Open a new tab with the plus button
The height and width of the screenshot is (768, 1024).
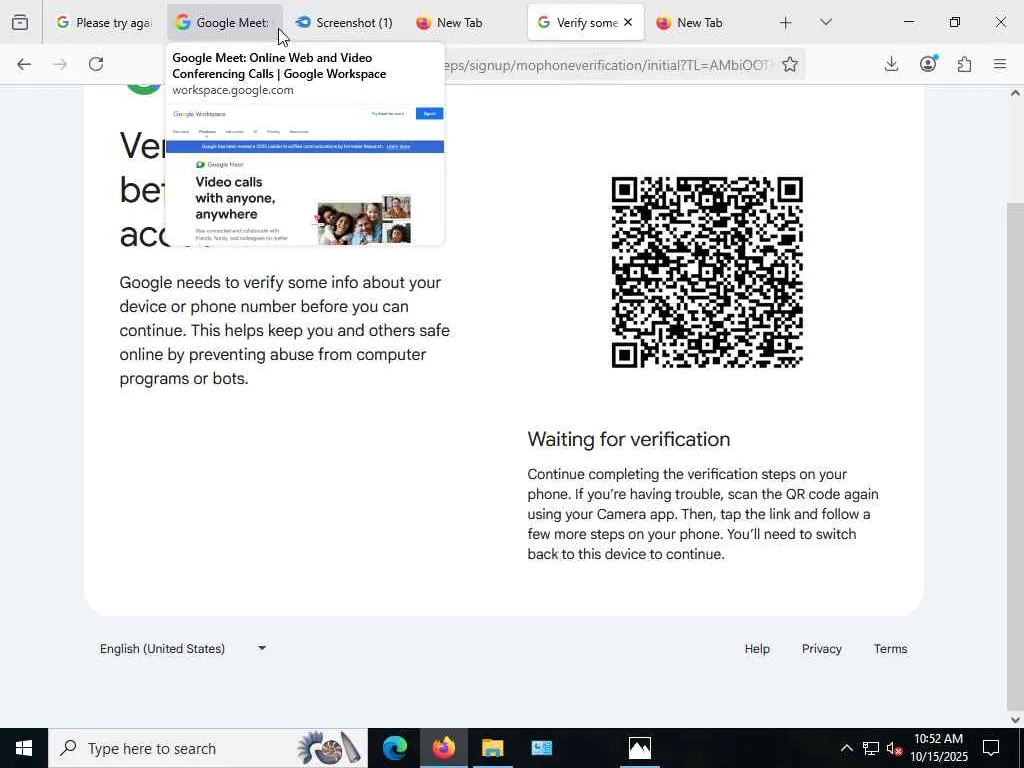coord(786,23)
